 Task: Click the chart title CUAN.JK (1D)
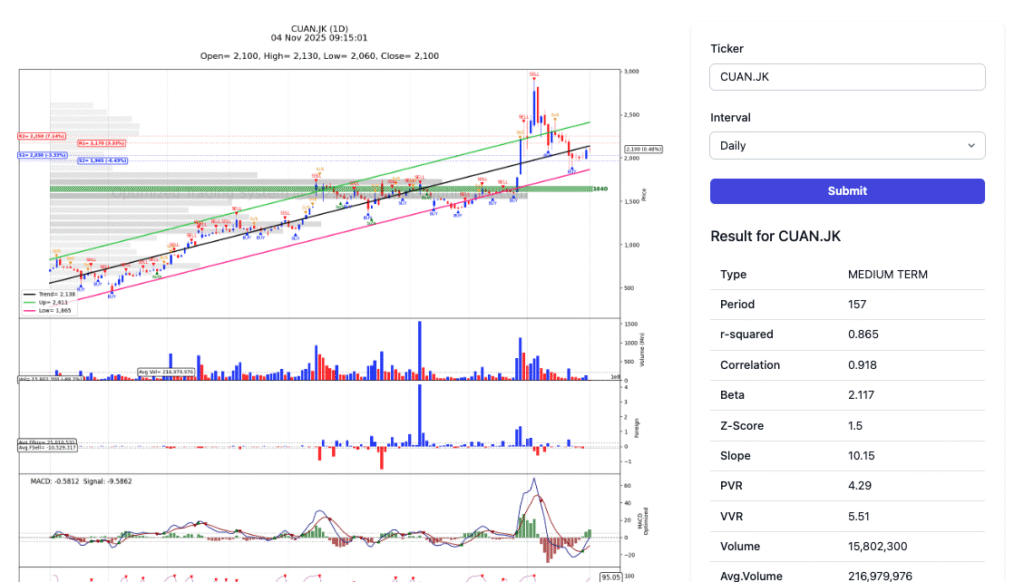pos(320,28)
